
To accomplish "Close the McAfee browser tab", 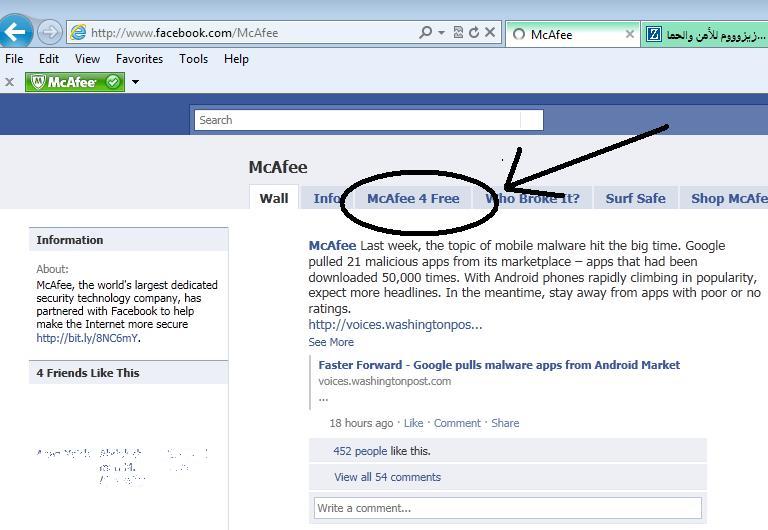I will click(629, 34).
